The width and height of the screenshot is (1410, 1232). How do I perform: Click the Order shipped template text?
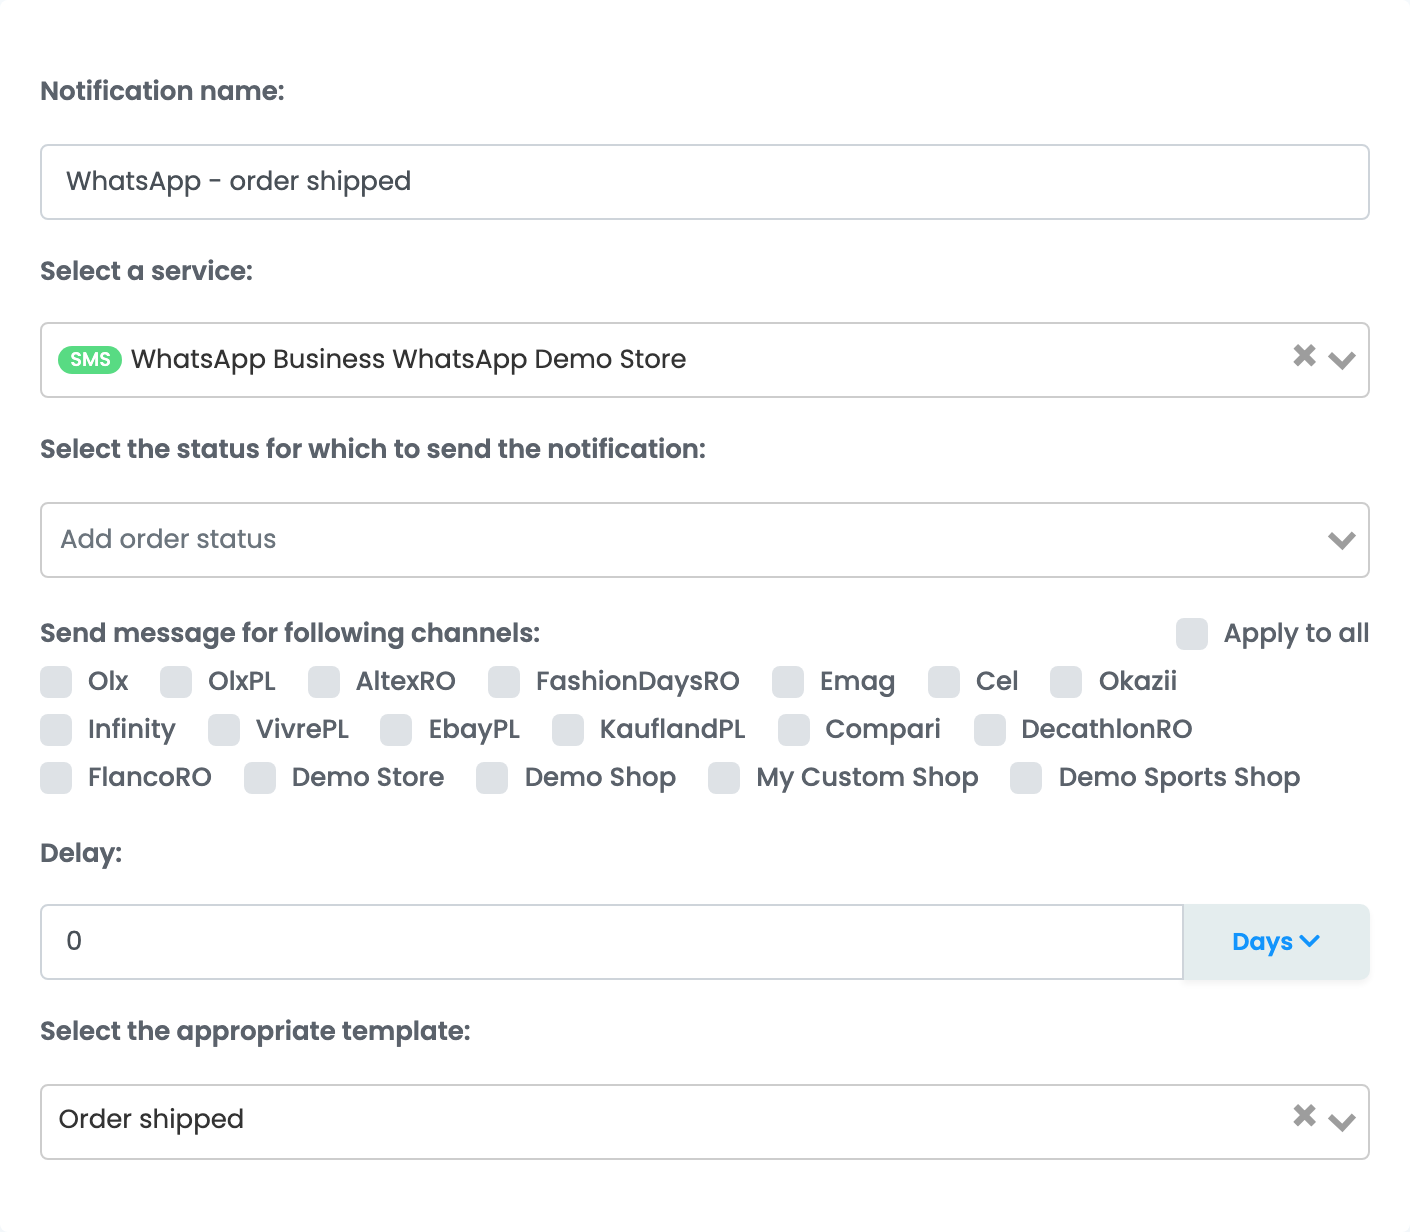click(151, 1120)
